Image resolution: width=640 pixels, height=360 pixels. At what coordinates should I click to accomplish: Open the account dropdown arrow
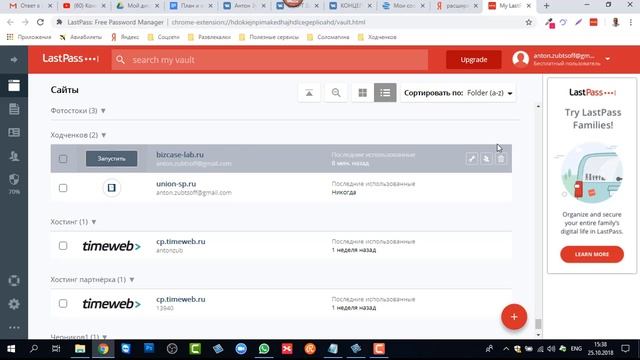click(x=607, y=59)
